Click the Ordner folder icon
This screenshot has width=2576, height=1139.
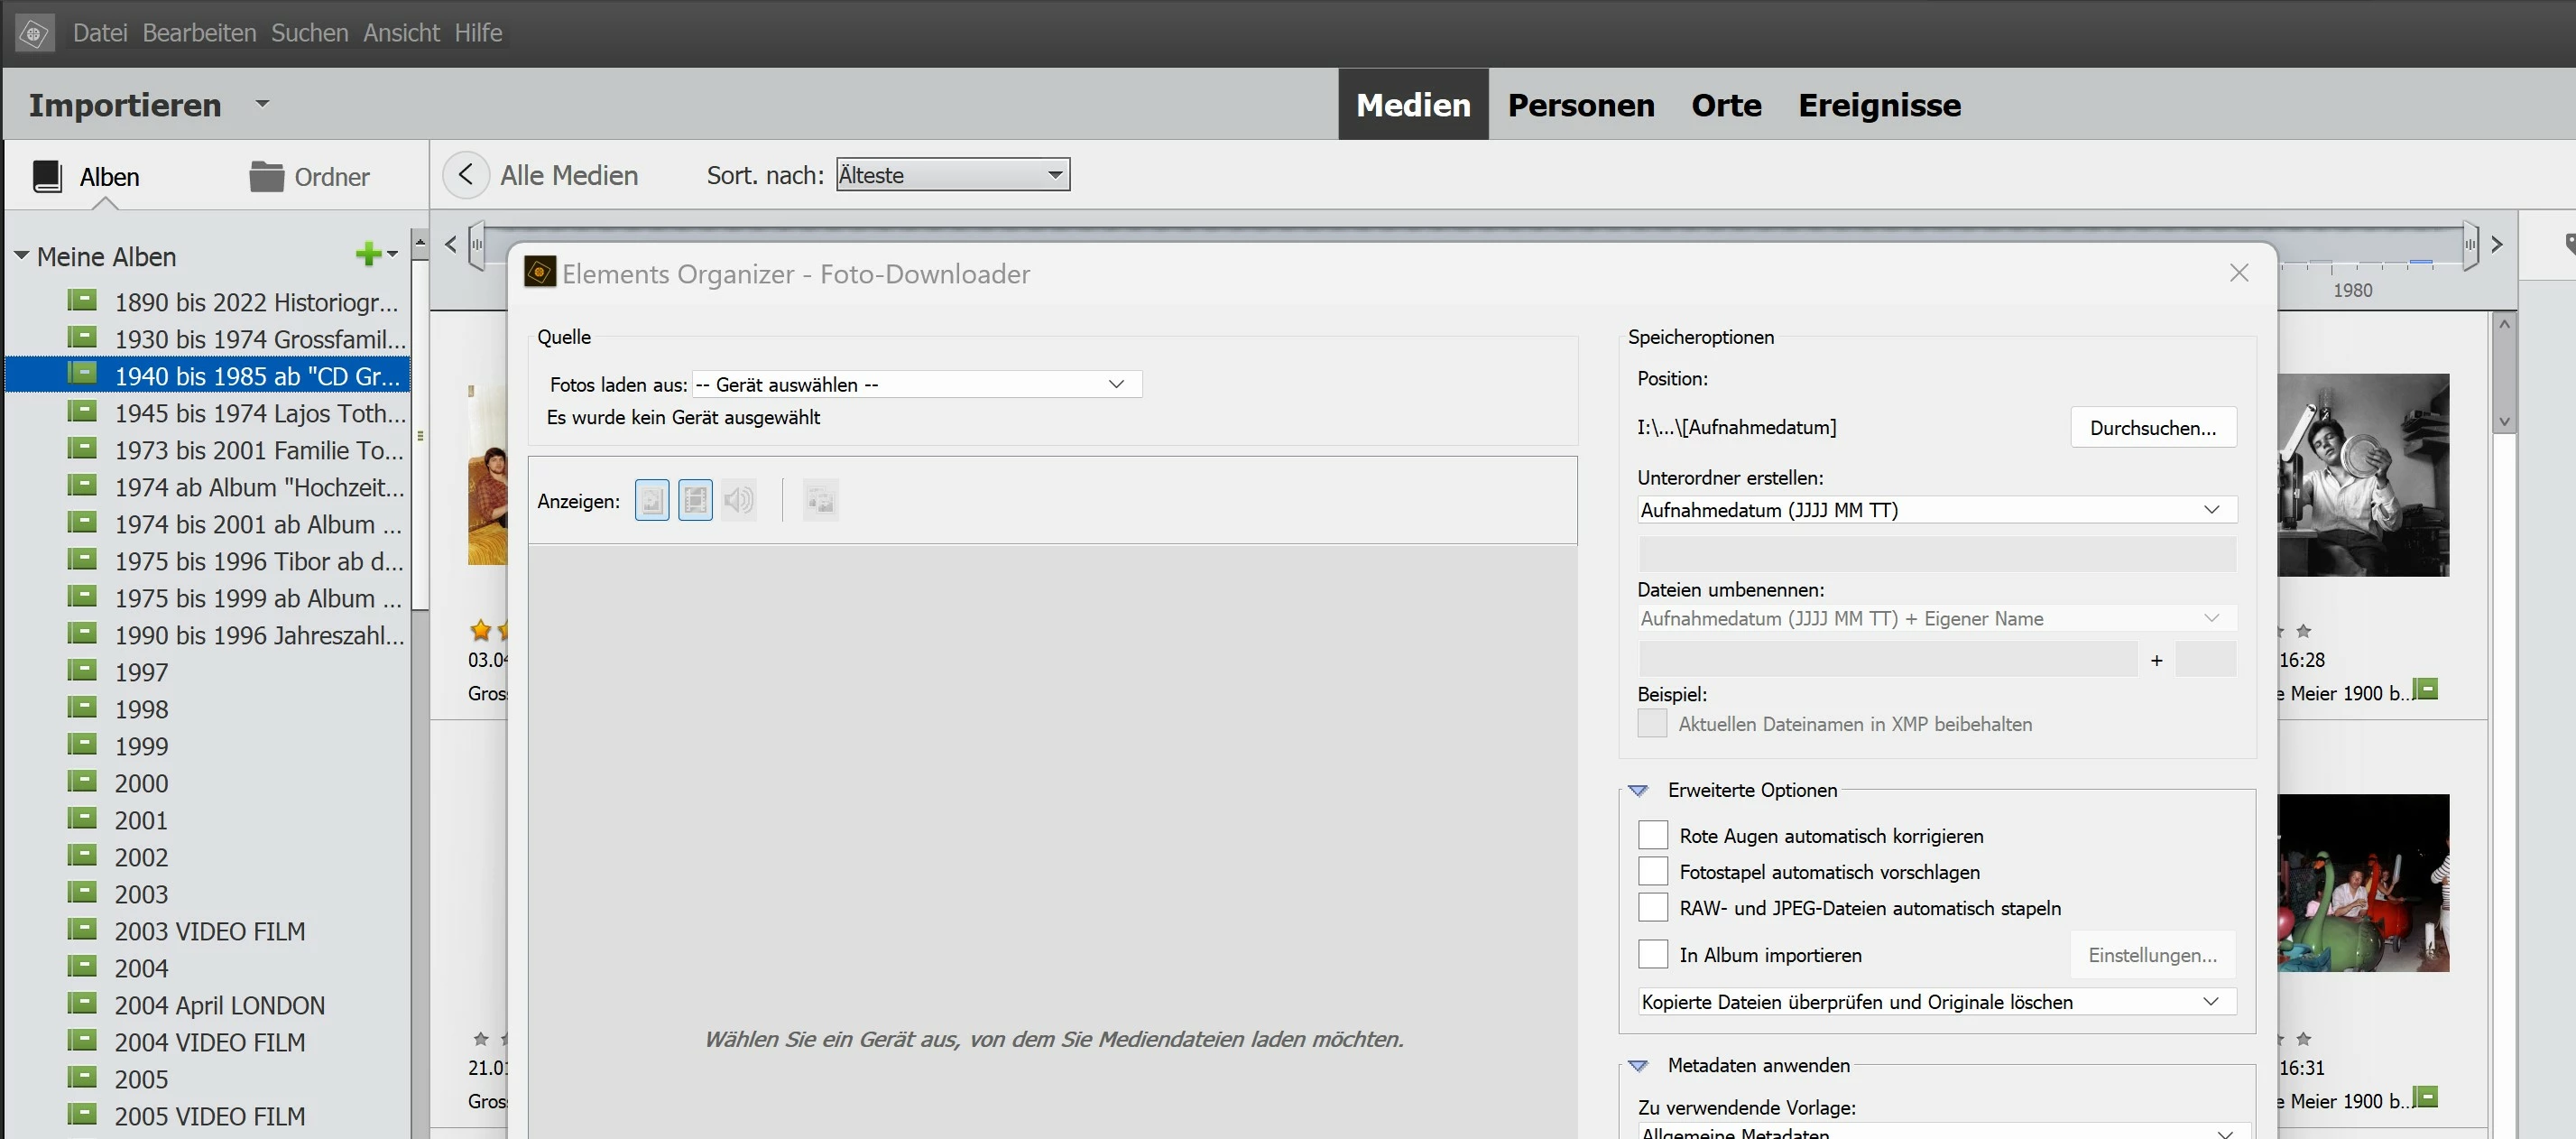266,177
